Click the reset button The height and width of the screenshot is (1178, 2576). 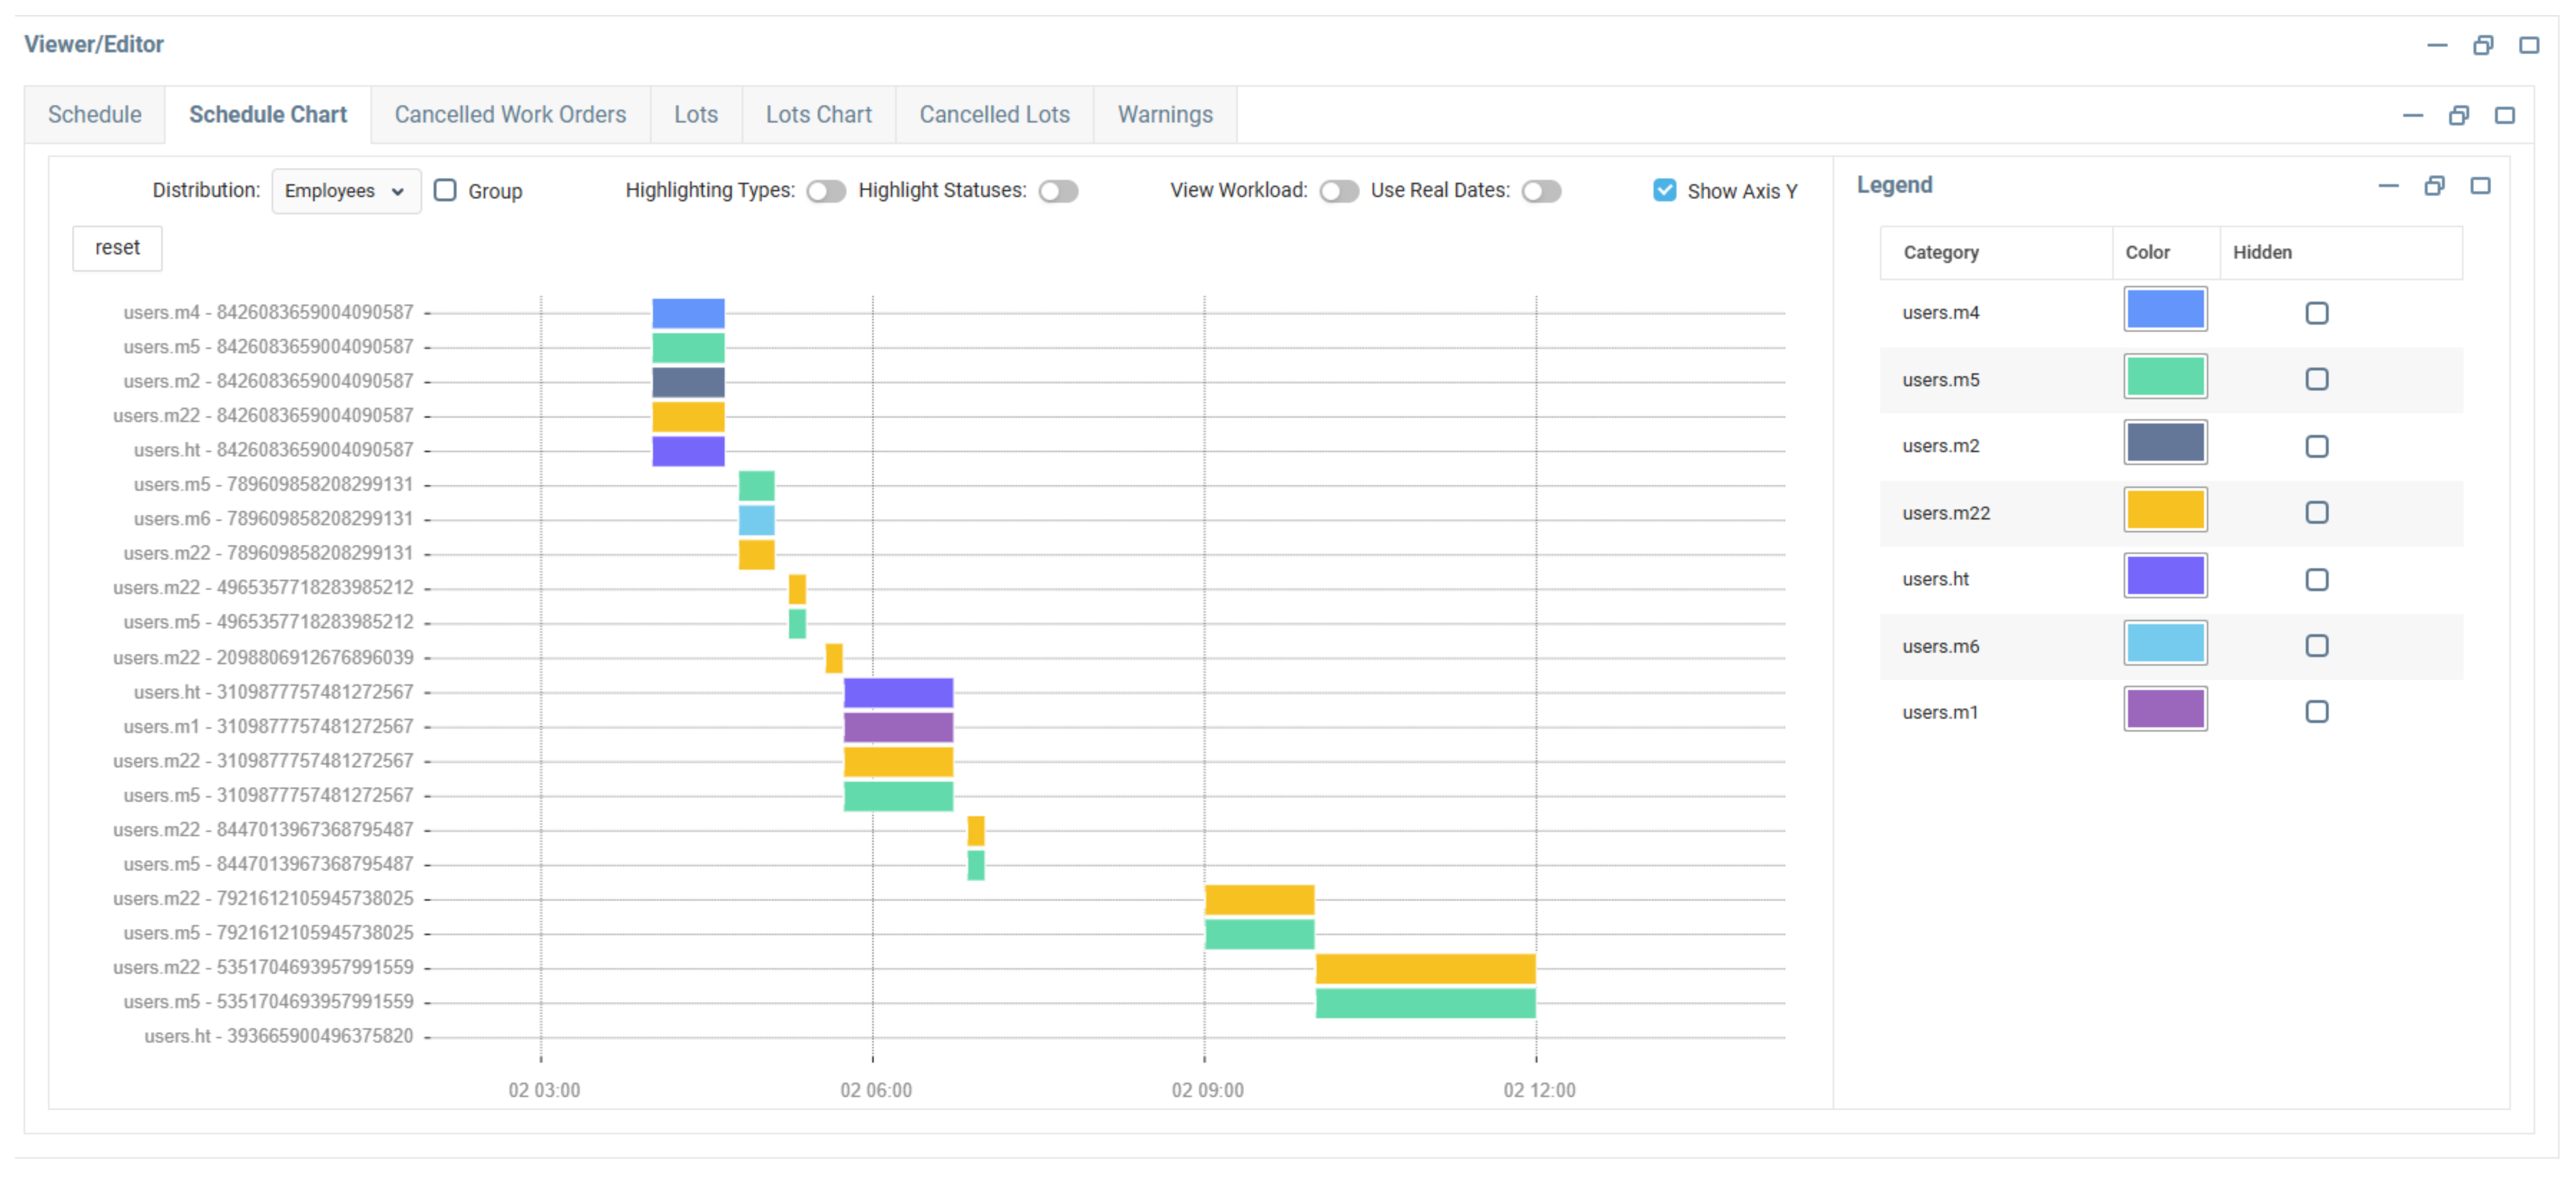[x=117, y=248]
